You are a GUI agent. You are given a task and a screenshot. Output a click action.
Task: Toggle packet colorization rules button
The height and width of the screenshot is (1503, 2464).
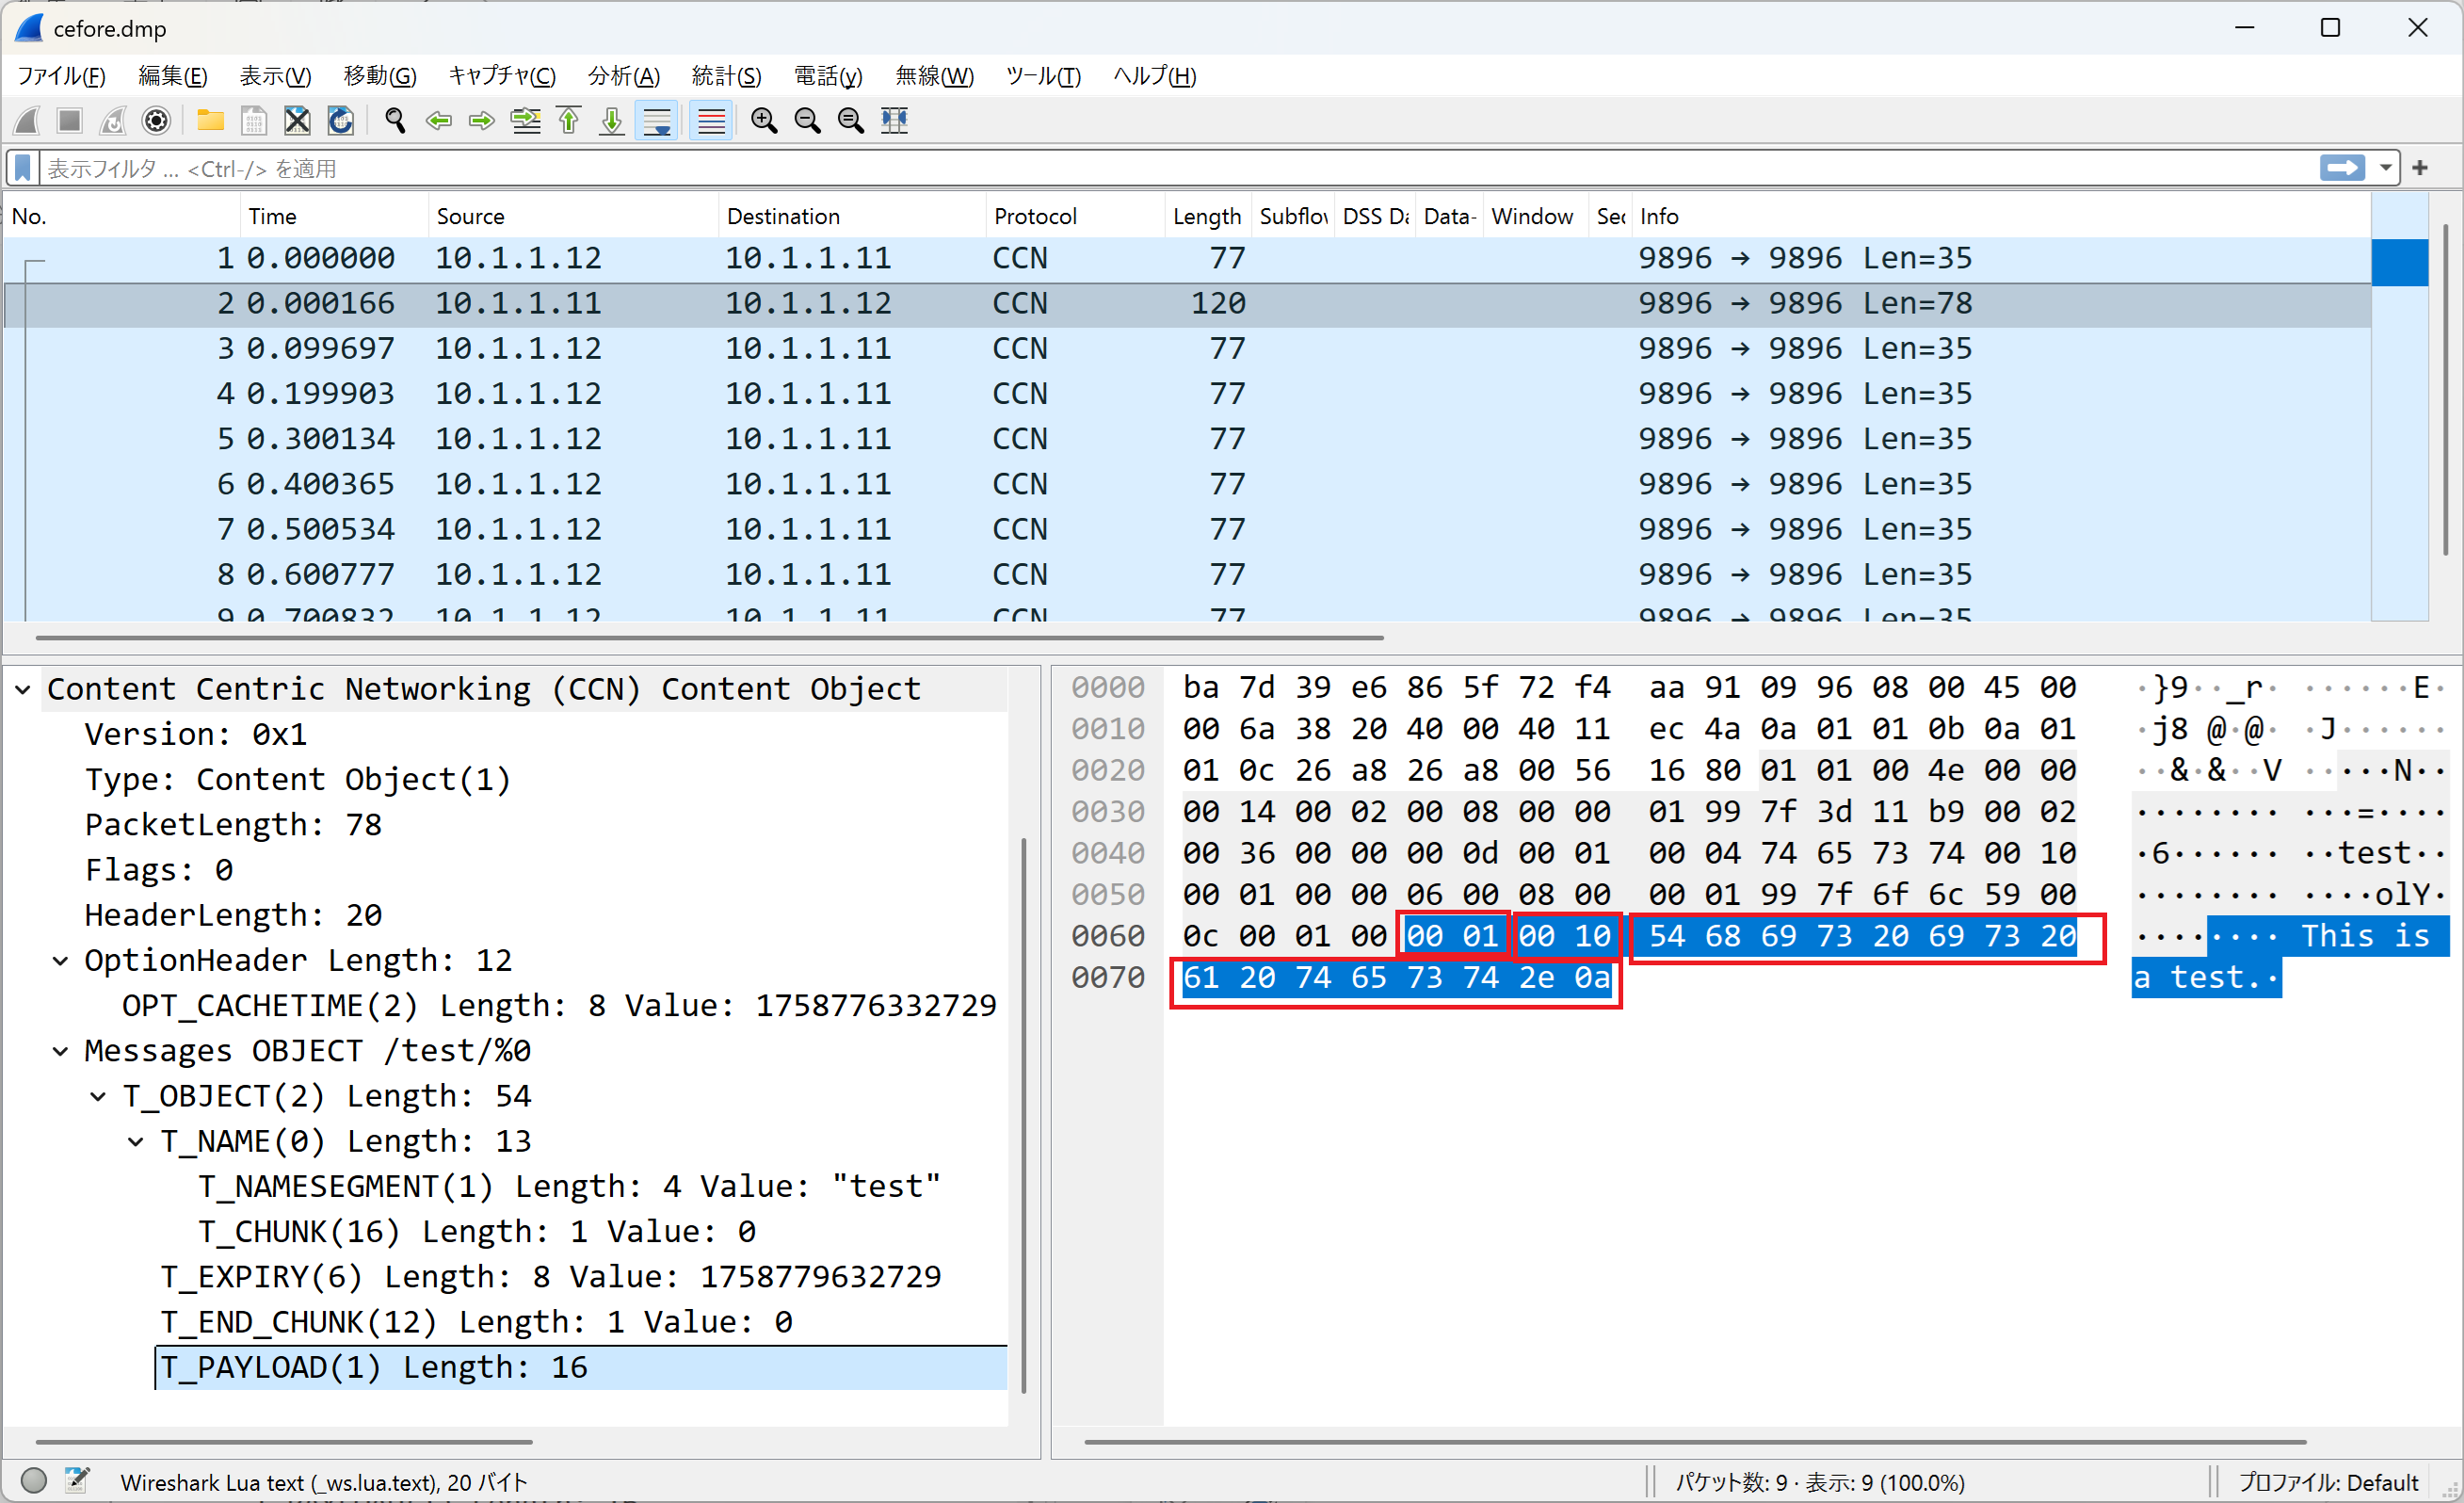click(x=711, y=121)
